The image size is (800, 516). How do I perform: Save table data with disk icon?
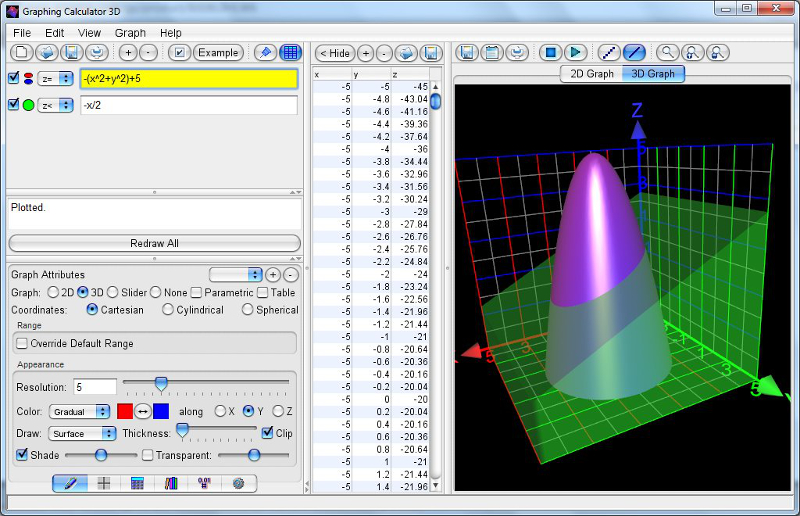coord(431,53)
